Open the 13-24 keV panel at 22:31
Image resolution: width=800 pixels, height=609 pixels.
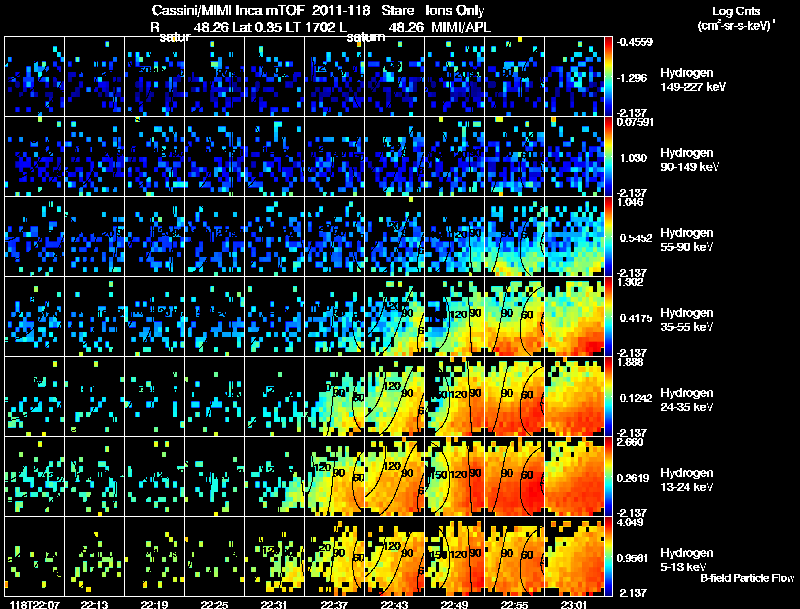coord(274,477)
